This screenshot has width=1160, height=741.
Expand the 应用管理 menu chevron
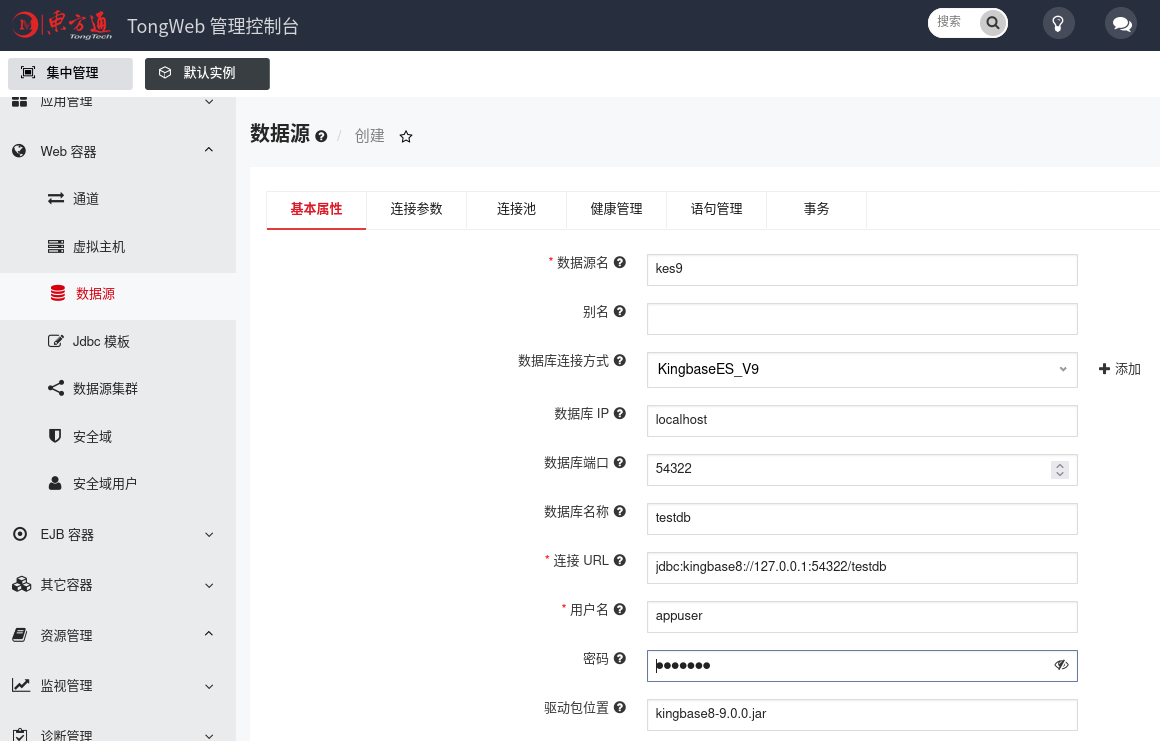coord(209,102)
